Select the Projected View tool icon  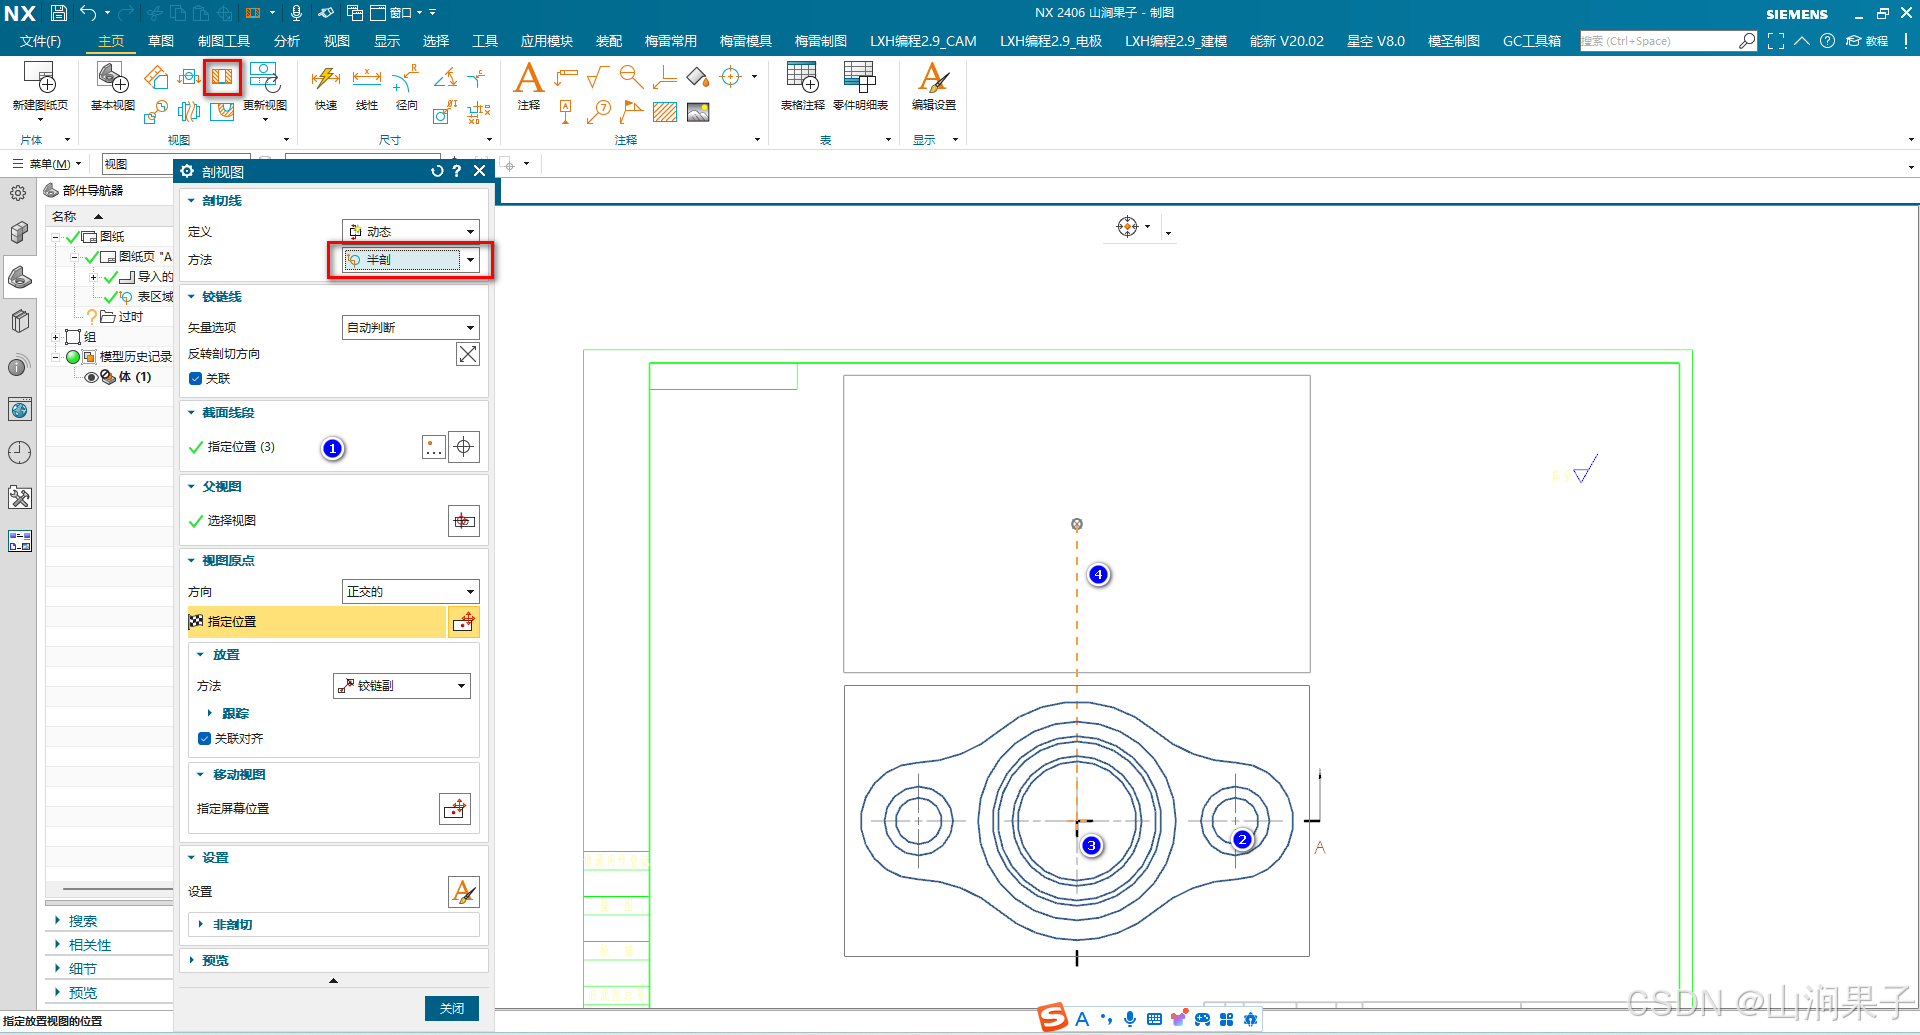[x=156, y=77]
